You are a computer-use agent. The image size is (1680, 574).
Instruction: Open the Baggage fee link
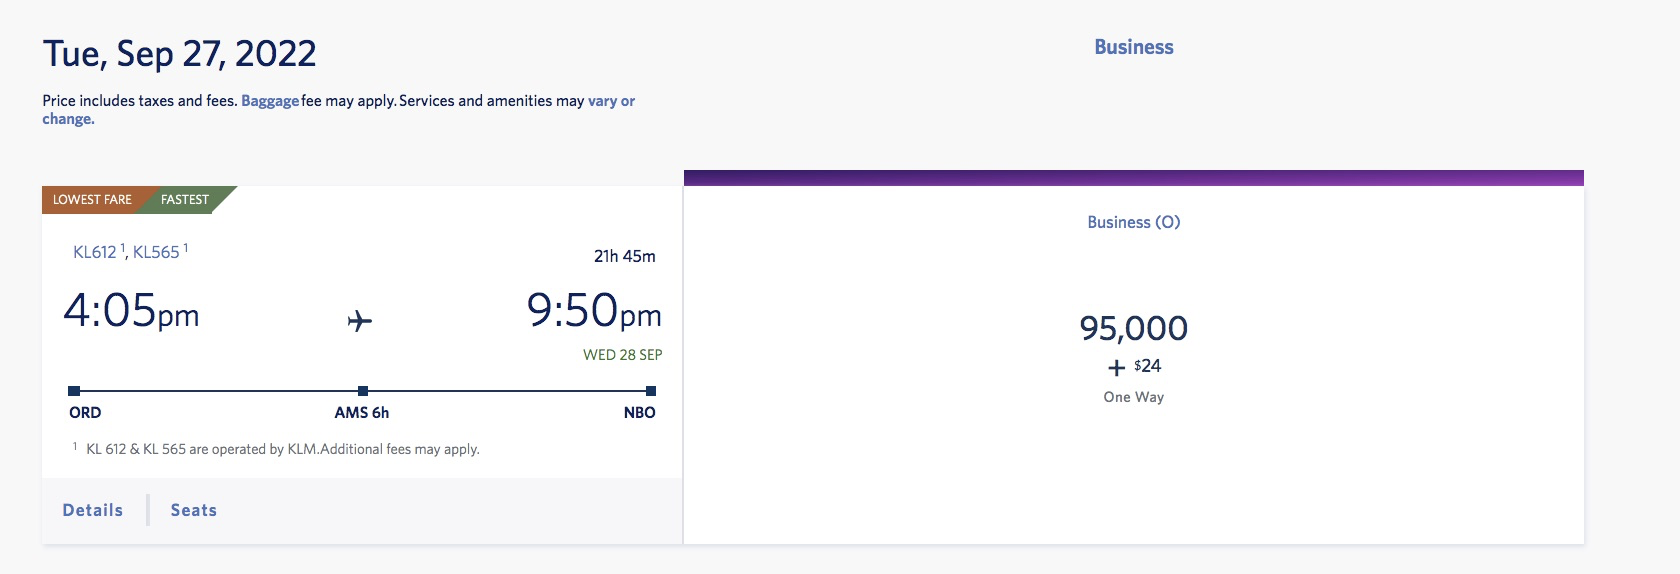270,101
